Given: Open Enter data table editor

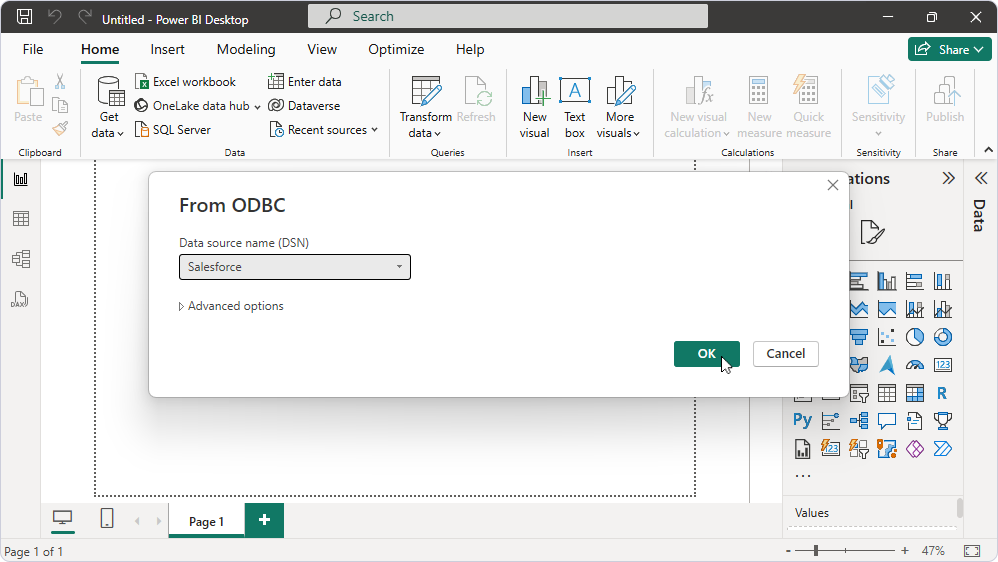Looking at the screenshot, I should 304,81.
